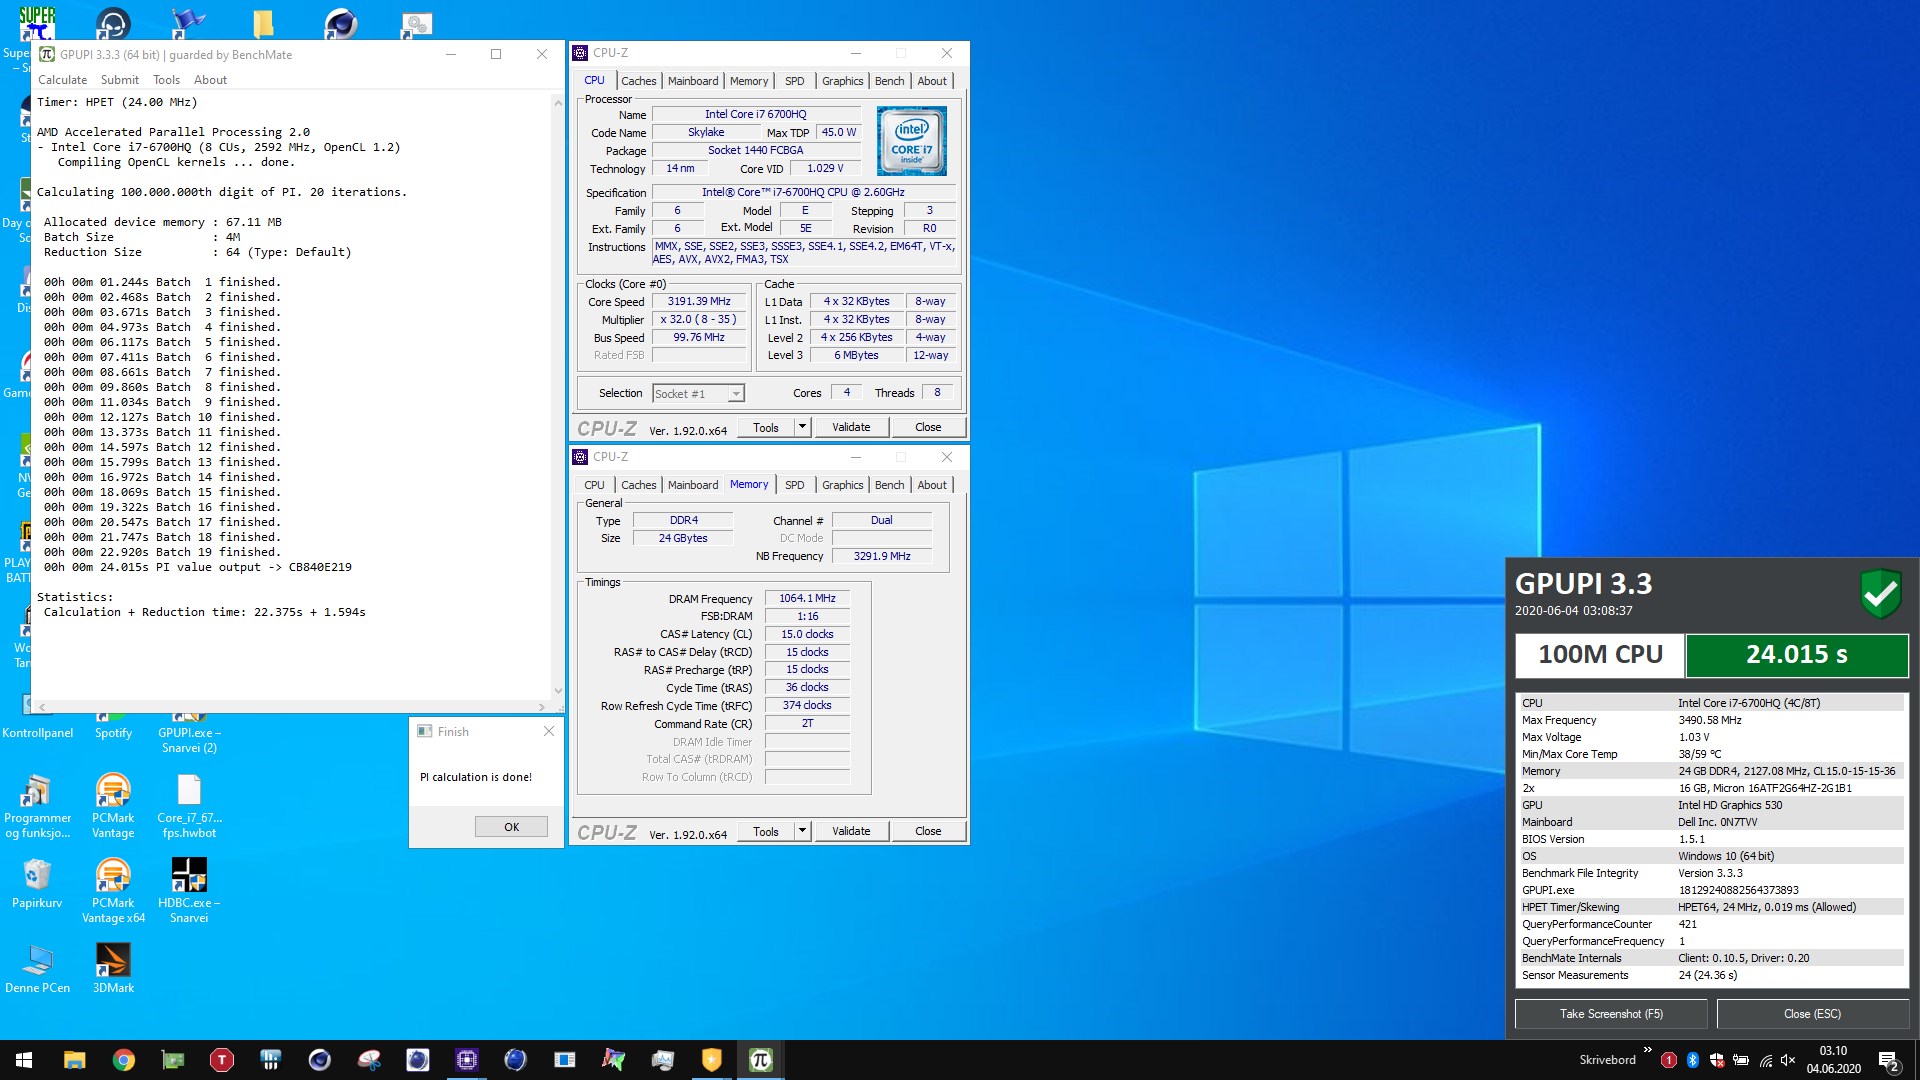Open the Calculate menu in GPUPI

pos(62,80)
